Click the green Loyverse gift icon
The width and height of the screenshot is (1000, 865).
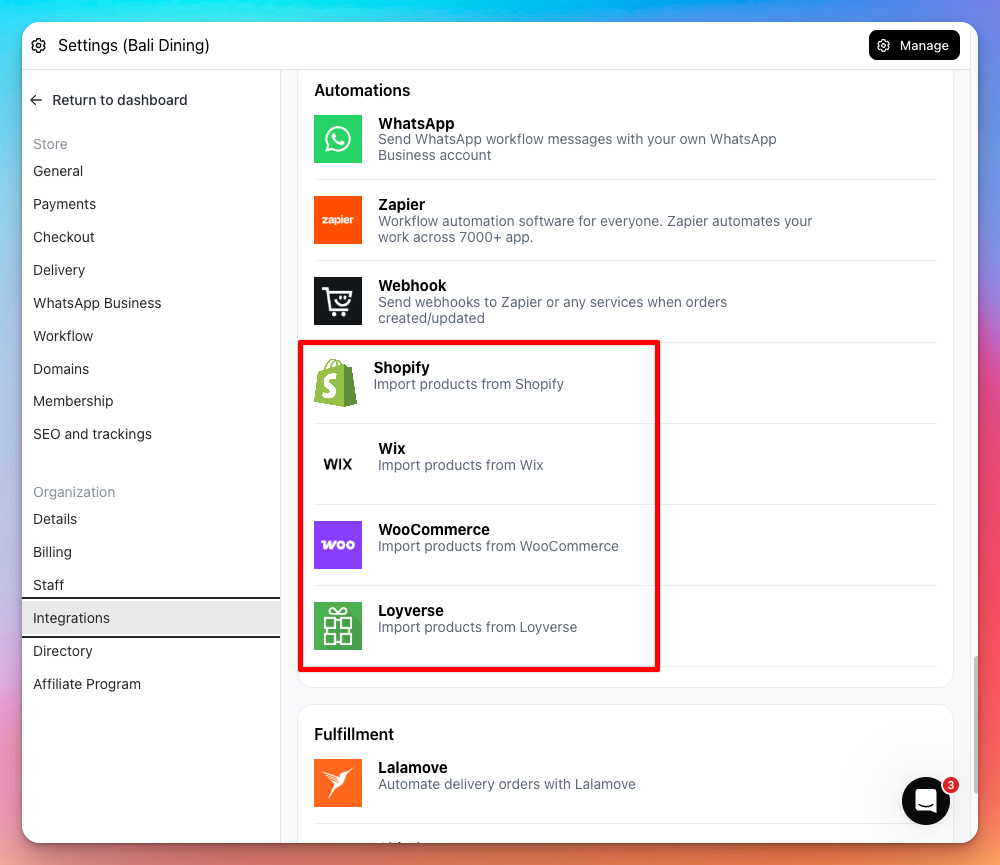337,626
